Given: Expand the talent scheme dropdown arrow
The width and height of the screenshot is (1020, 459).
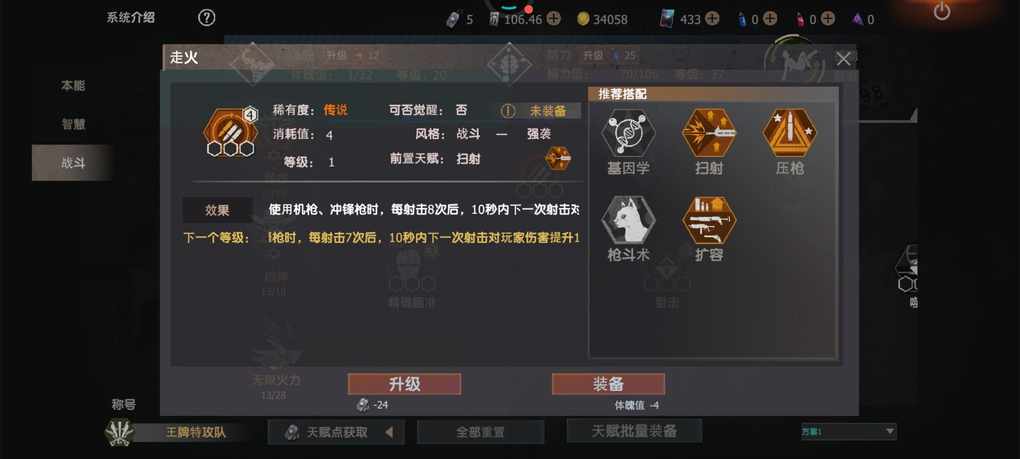Looking at the screenshot, I should click(890, 431).
